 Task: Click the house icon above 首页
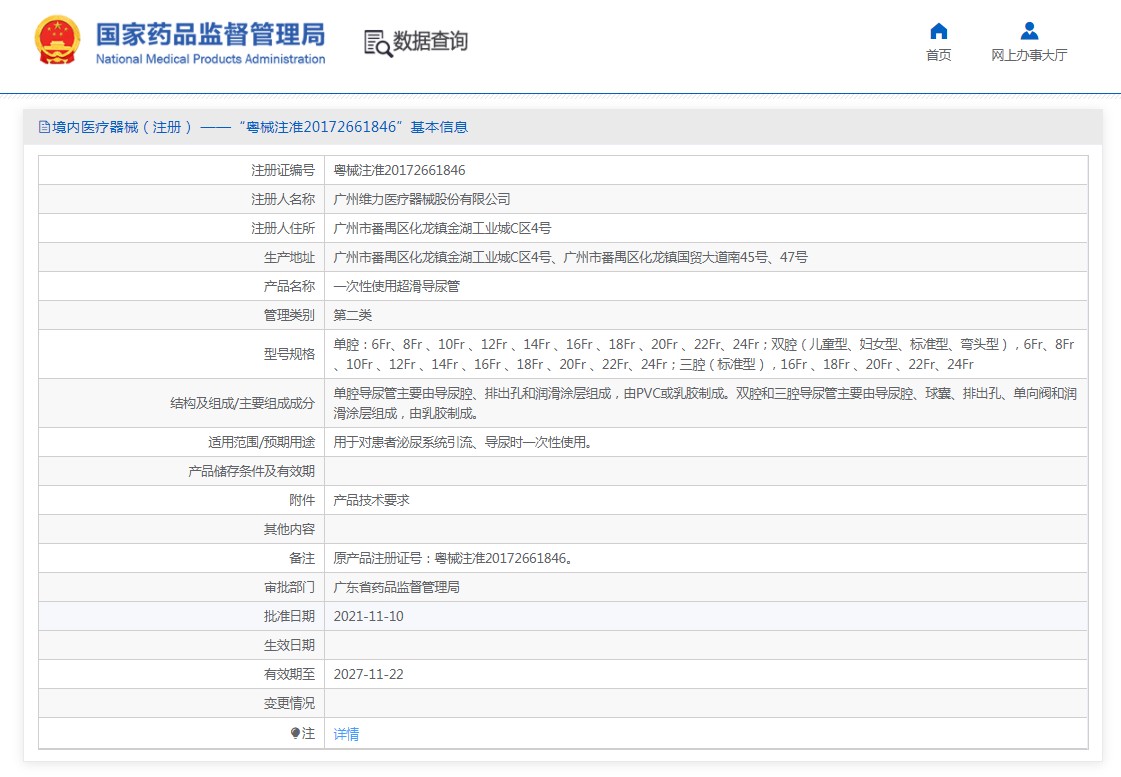938,31
